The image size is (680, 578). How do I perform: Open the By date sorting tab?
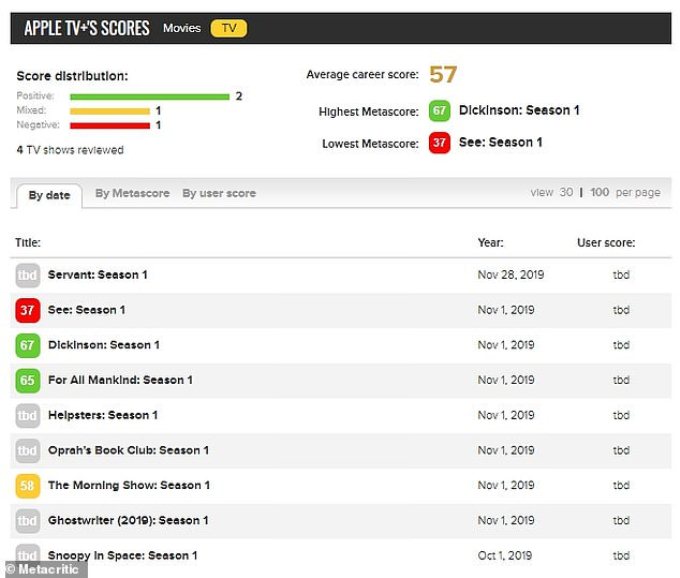click(x=49, y=196)
